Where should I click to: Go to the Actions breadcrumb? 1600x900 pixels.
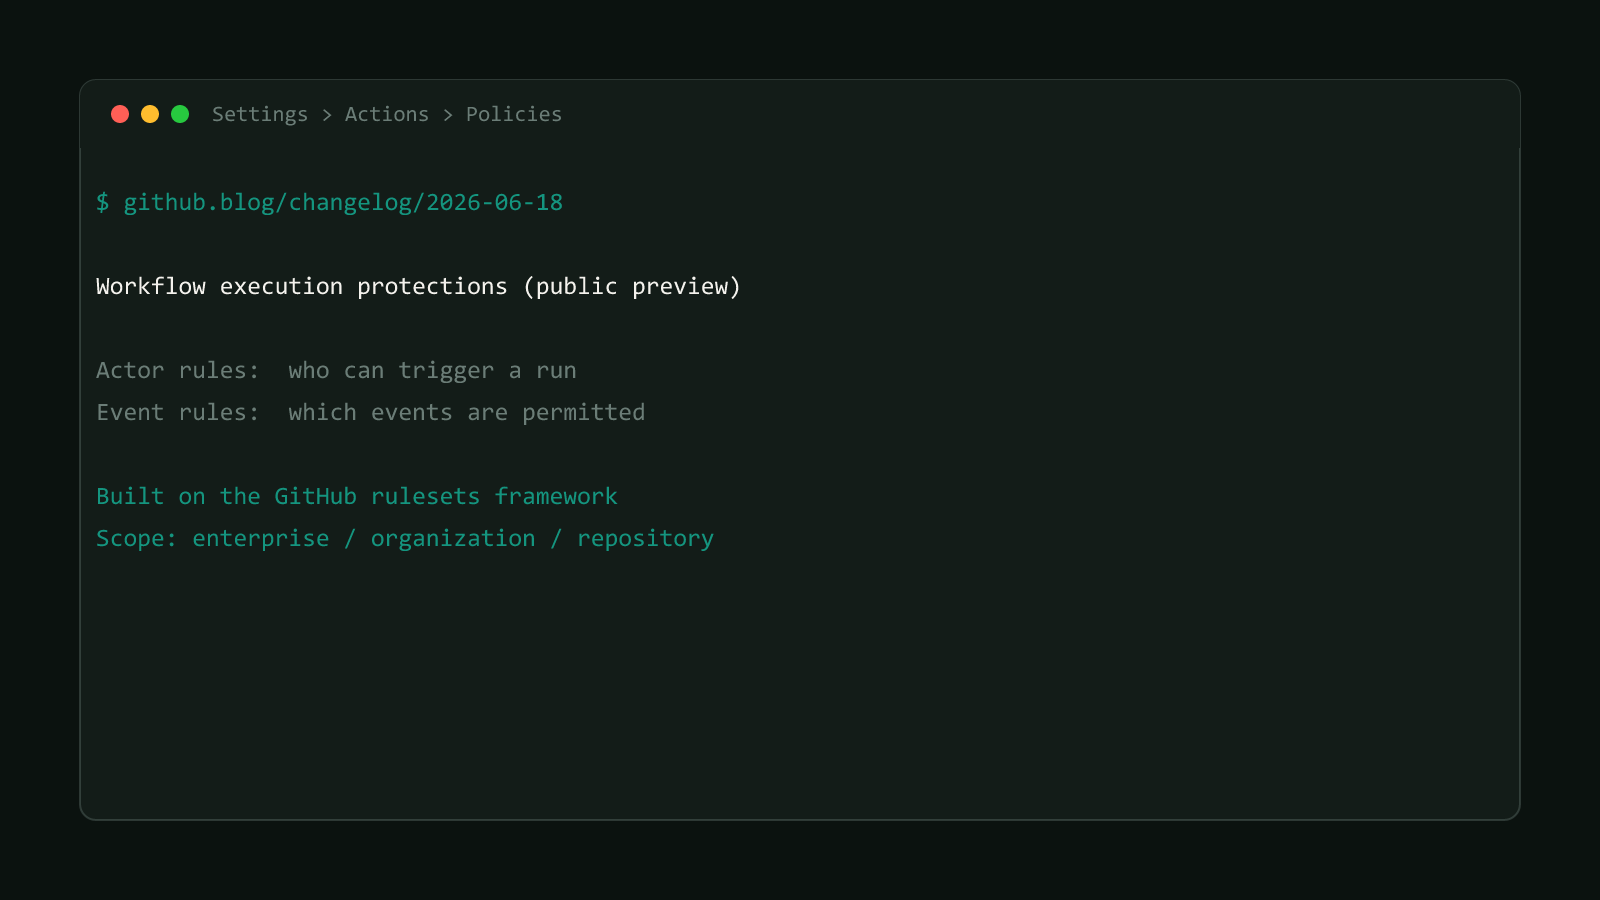(387, 114)
